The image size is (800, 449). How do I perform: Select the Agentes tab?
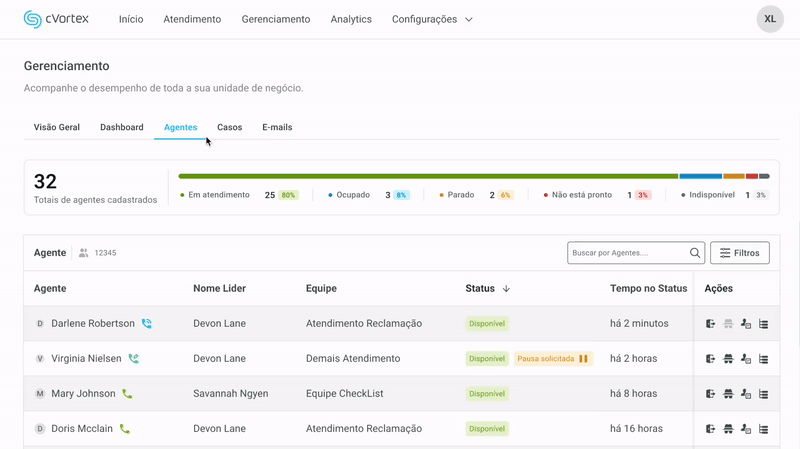pyautogui.click(x=181, y=127)
